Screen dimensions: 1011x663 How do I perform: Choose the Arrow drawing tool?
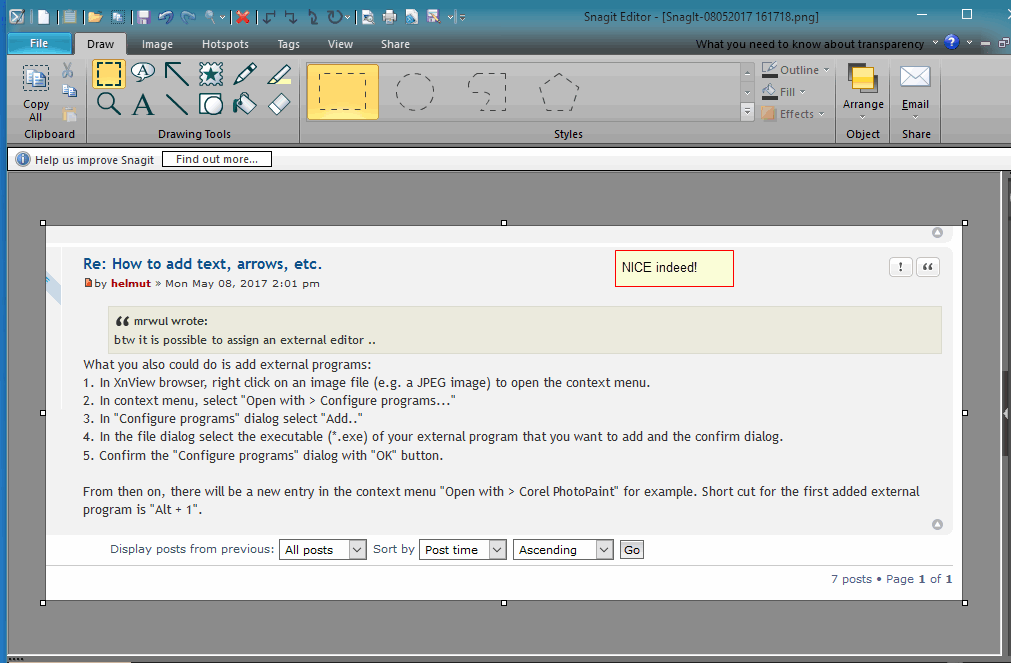(x=177, y=73)
